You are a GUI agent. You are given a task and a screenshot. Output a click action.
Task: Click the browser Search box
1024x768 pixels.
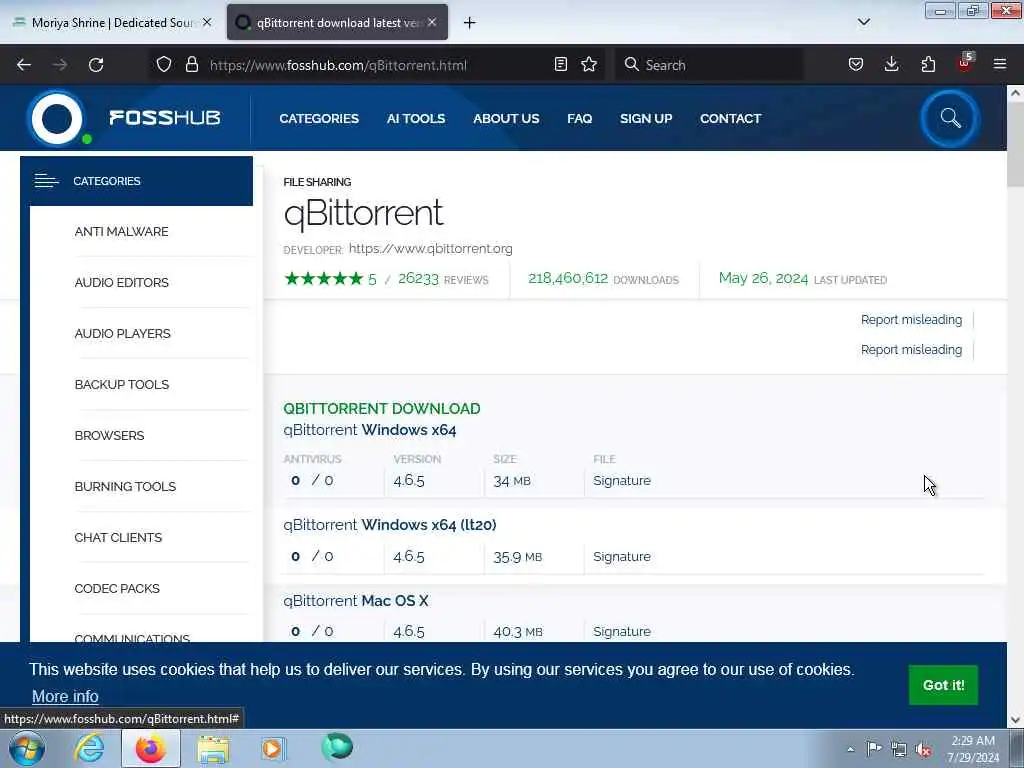[x=710, y=65]
